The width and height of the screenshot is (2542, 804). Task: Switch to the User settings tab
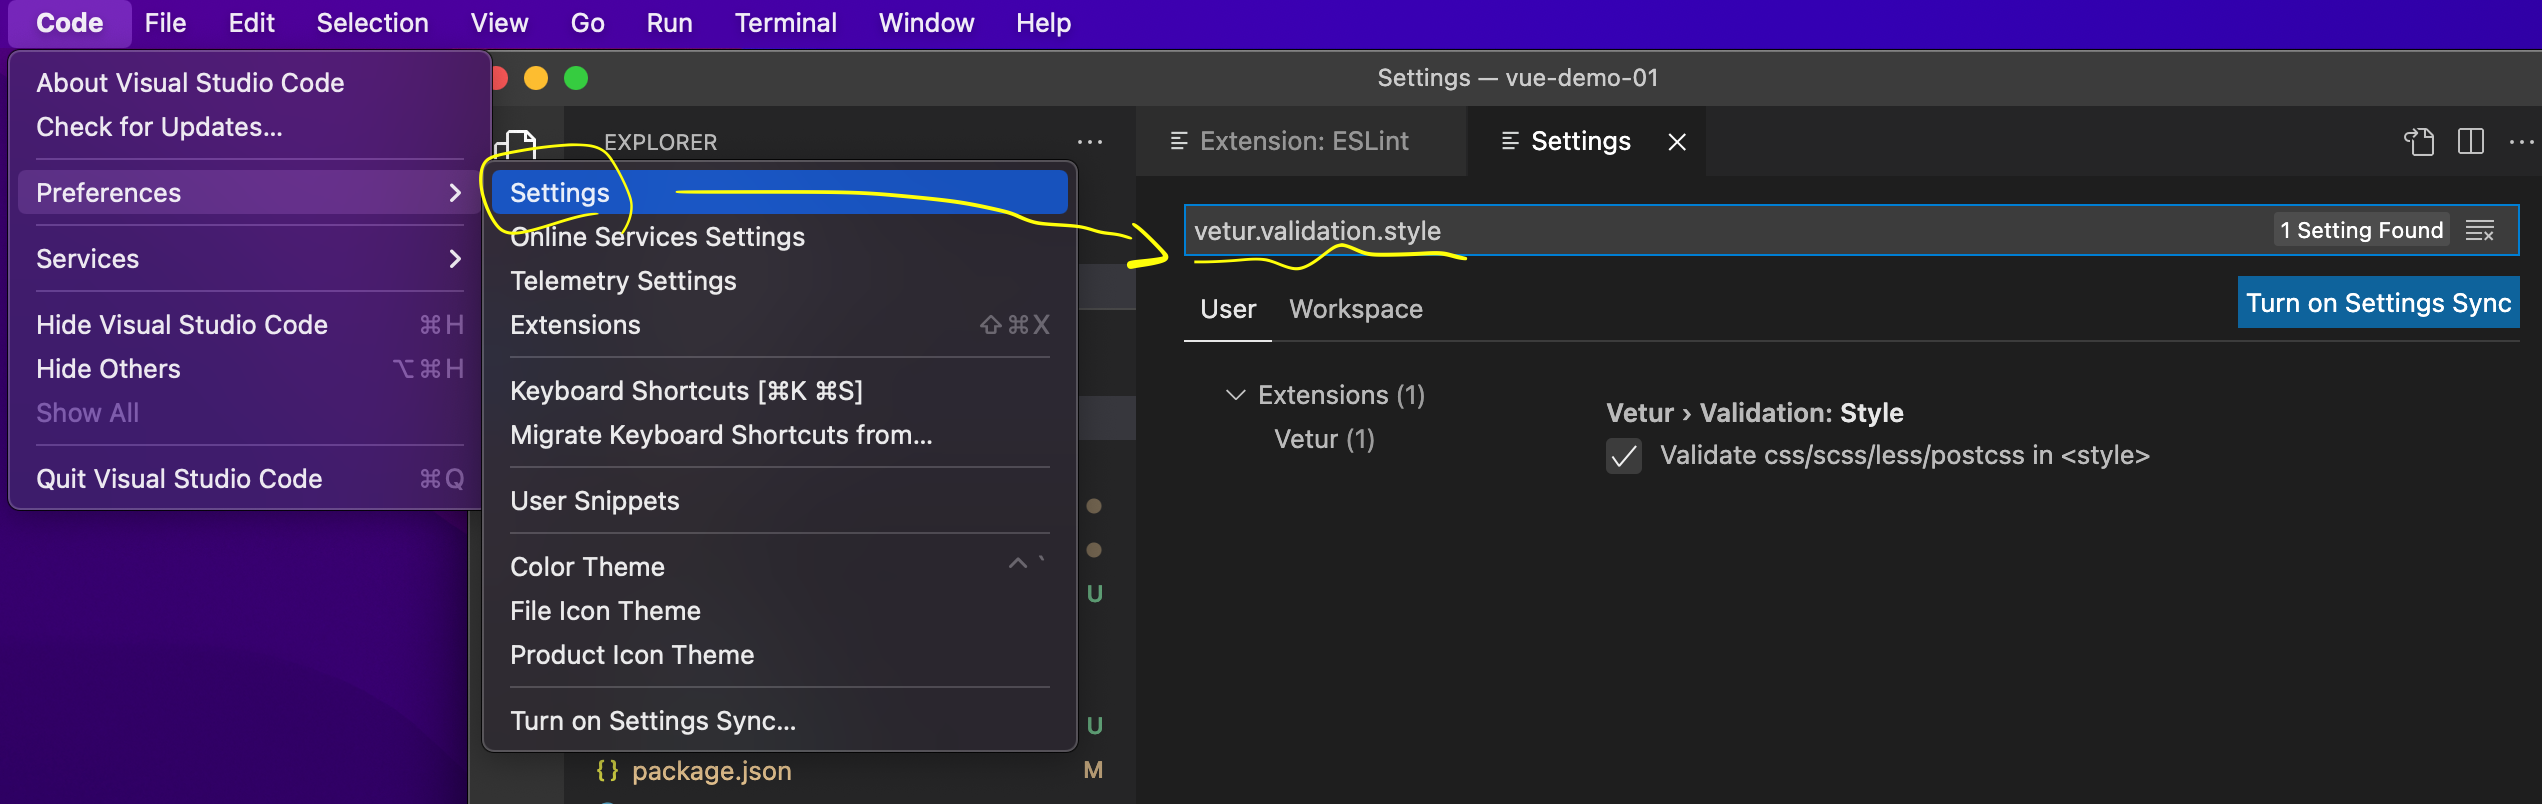(1228, 309)
